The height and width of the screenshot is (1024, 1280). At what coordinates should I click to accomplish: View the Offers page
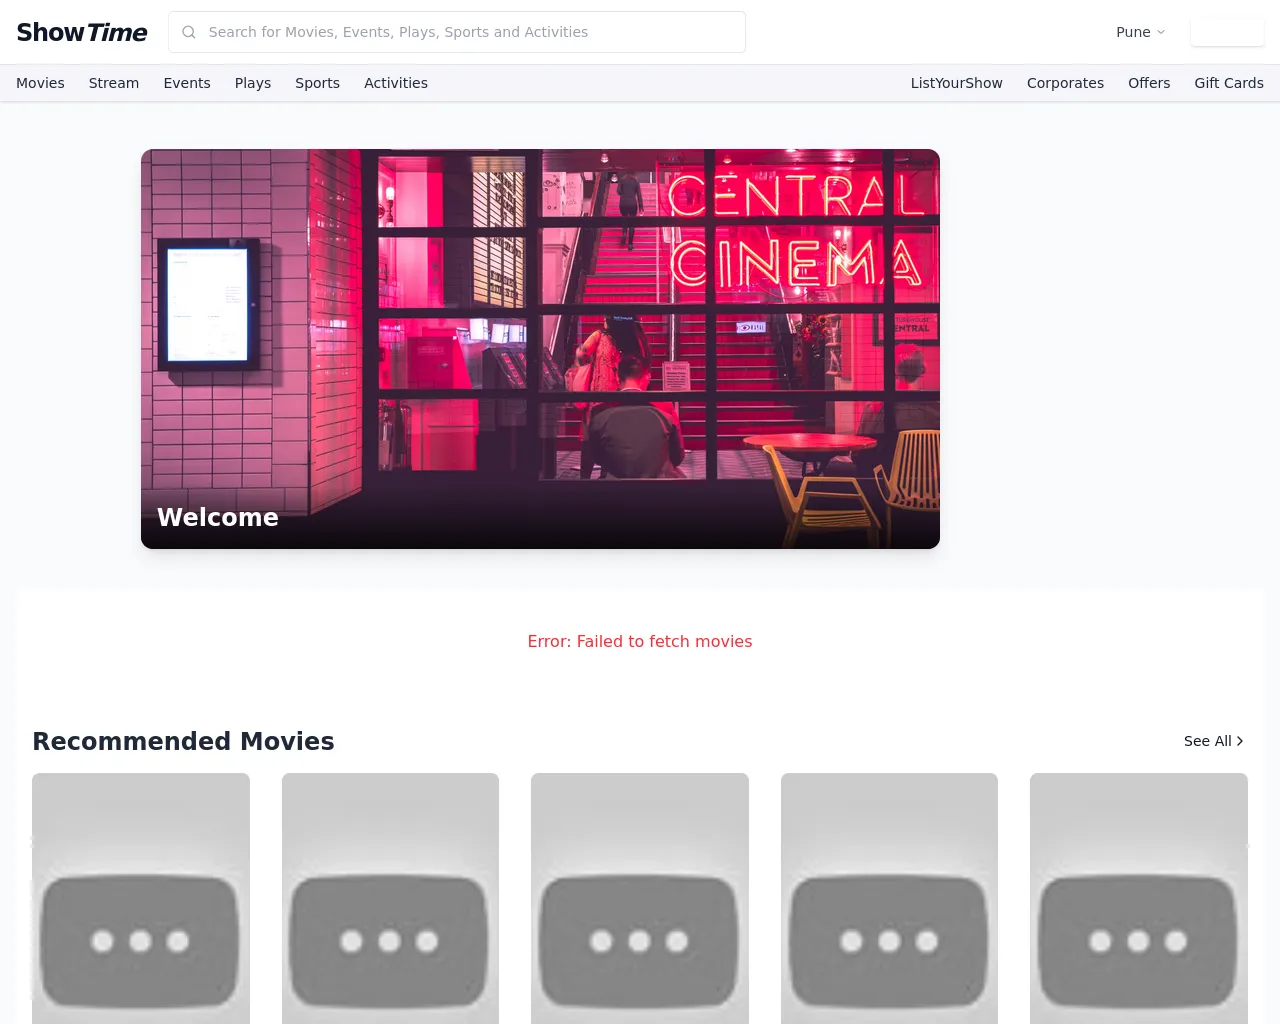1149,83
